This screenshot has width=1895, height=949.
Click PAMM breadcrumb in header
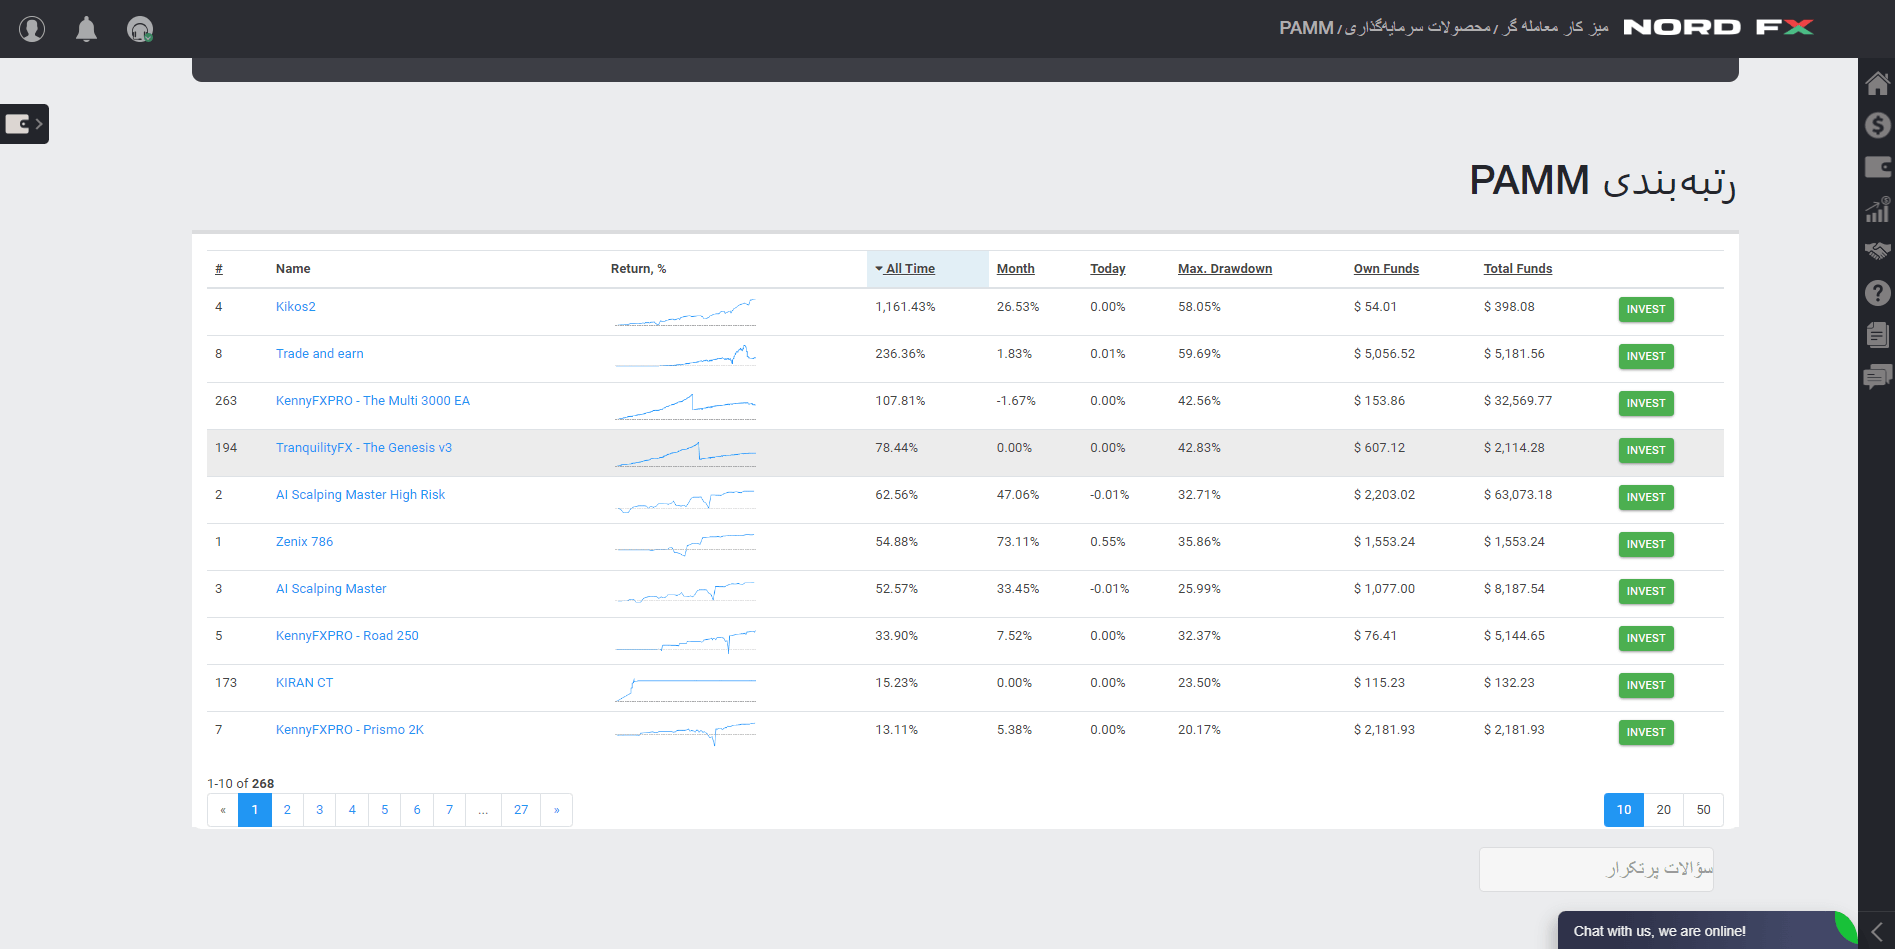pos(1306,28)
